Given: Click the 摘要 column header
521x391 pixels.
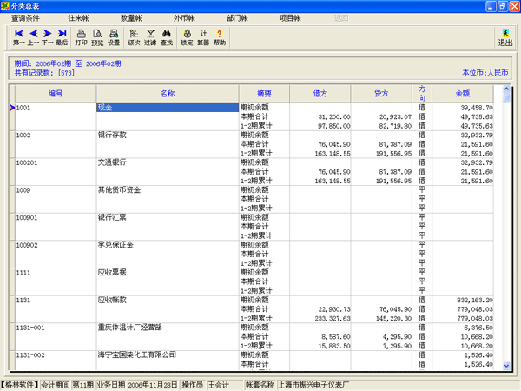Looking at the screenshot, I should pyautogui.click(x=264, y=93).
